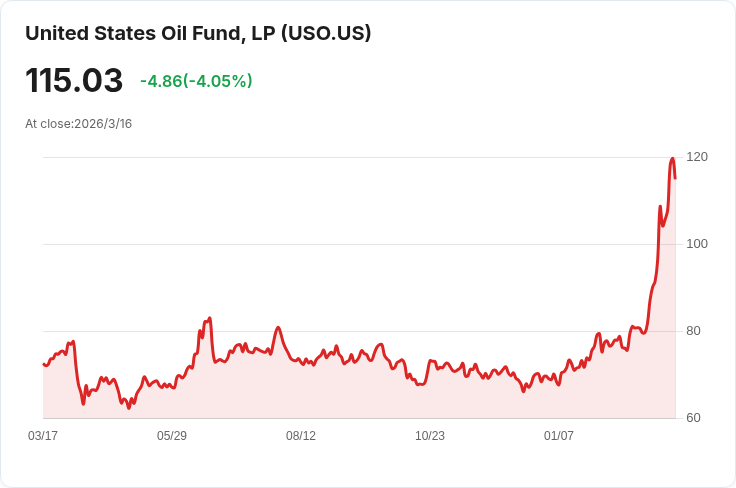Click the chart's highest peak near 120
The width and height of the screenshot is (736, 488).
coord(672,159)
